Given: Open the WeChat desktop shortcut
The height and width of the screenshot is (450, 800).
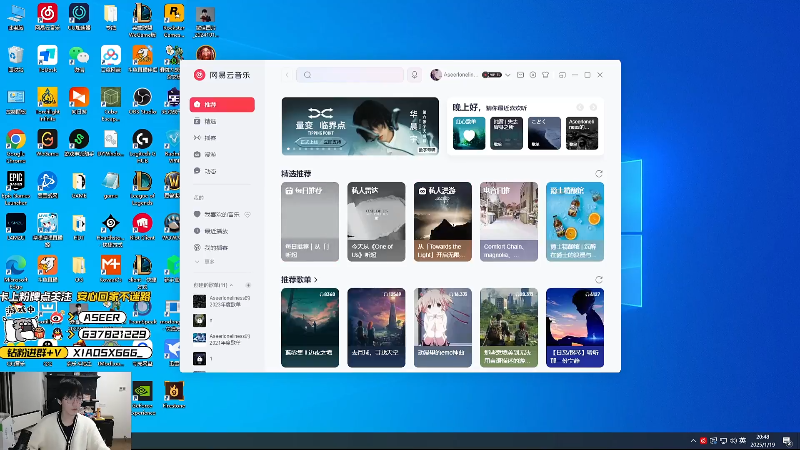Looking at the screenshot, I should (x=79, y=59).
